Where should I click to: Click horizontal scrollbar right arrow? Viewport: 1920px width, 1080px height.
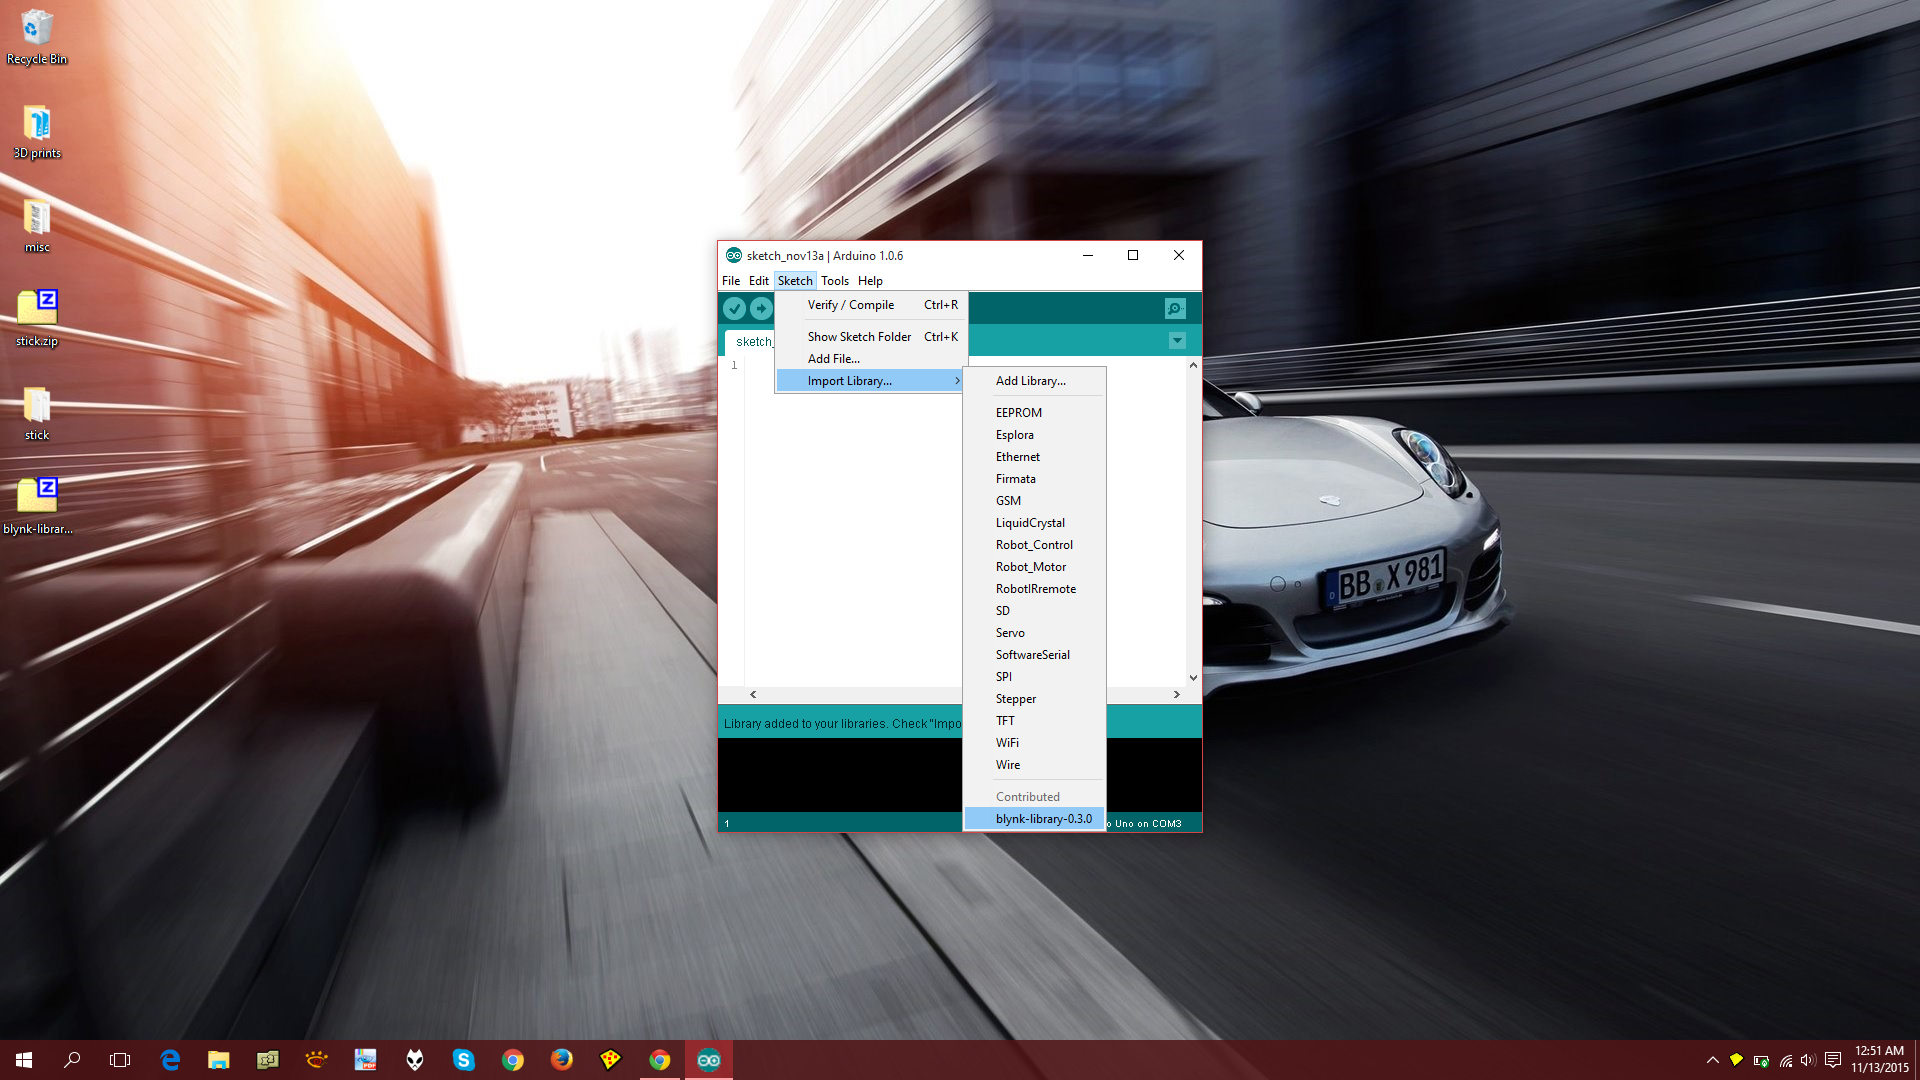[x=1177, y=694]
